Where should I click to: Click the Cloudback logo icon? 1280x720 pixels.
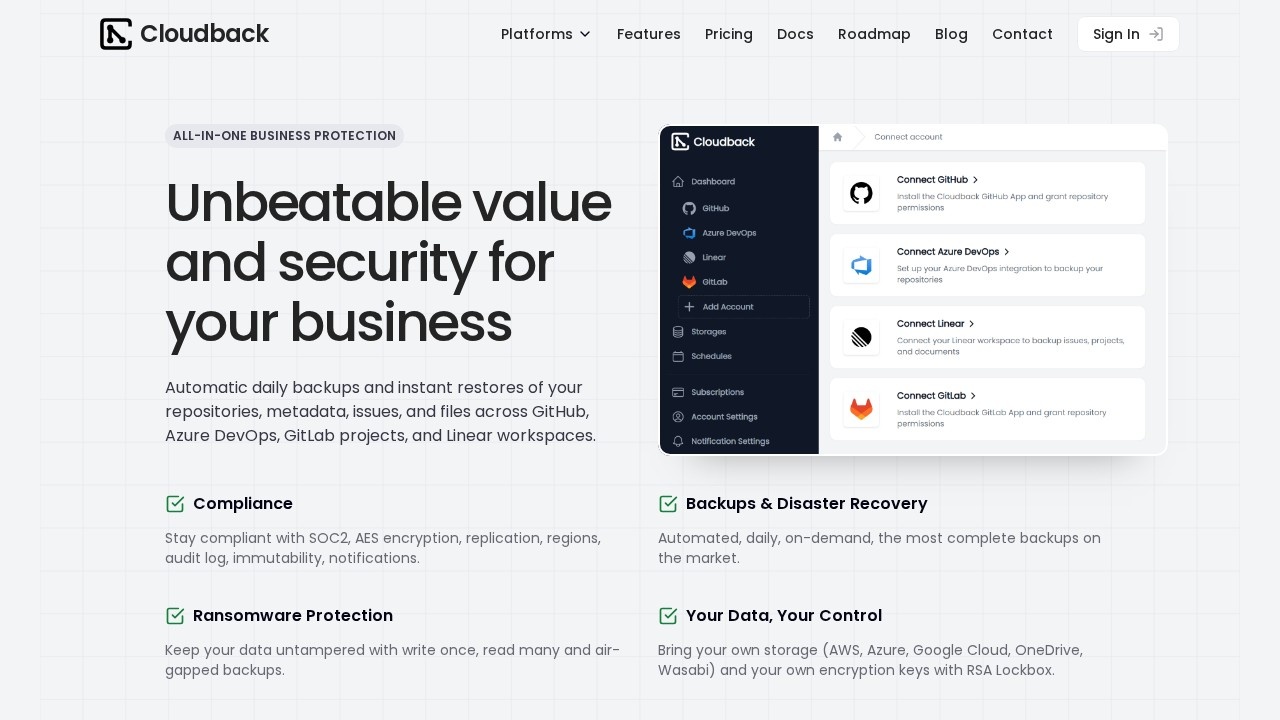(x=116, y=34)
